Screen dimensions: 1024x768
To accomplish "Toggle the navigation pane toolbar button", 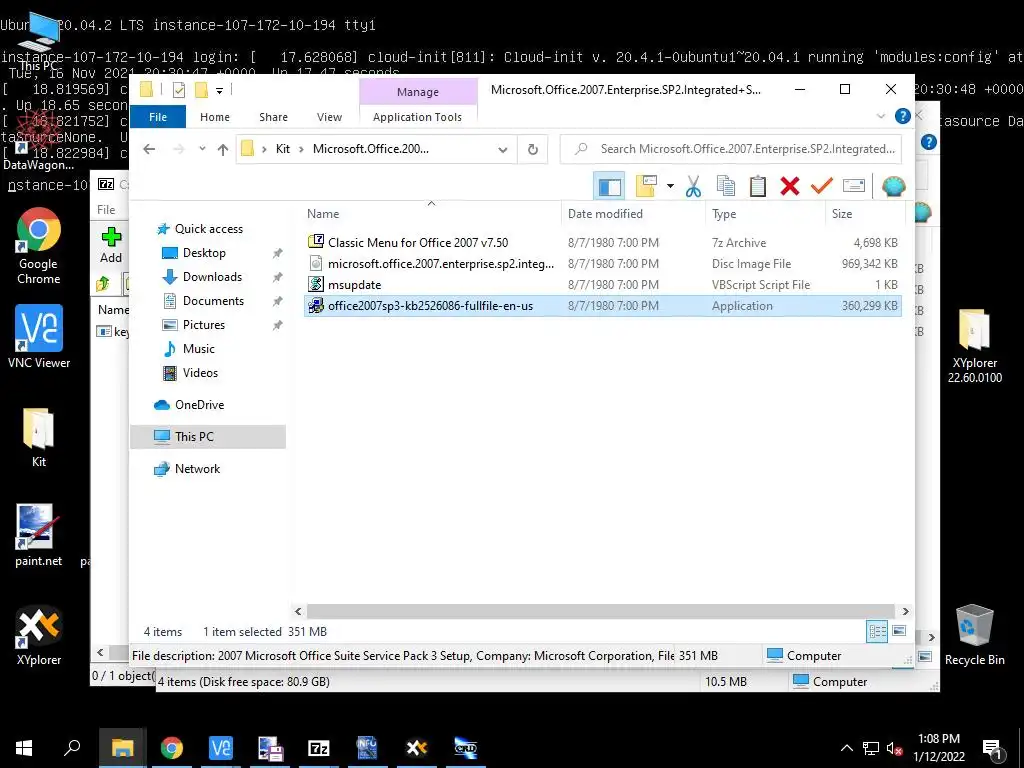I will 609,186.
